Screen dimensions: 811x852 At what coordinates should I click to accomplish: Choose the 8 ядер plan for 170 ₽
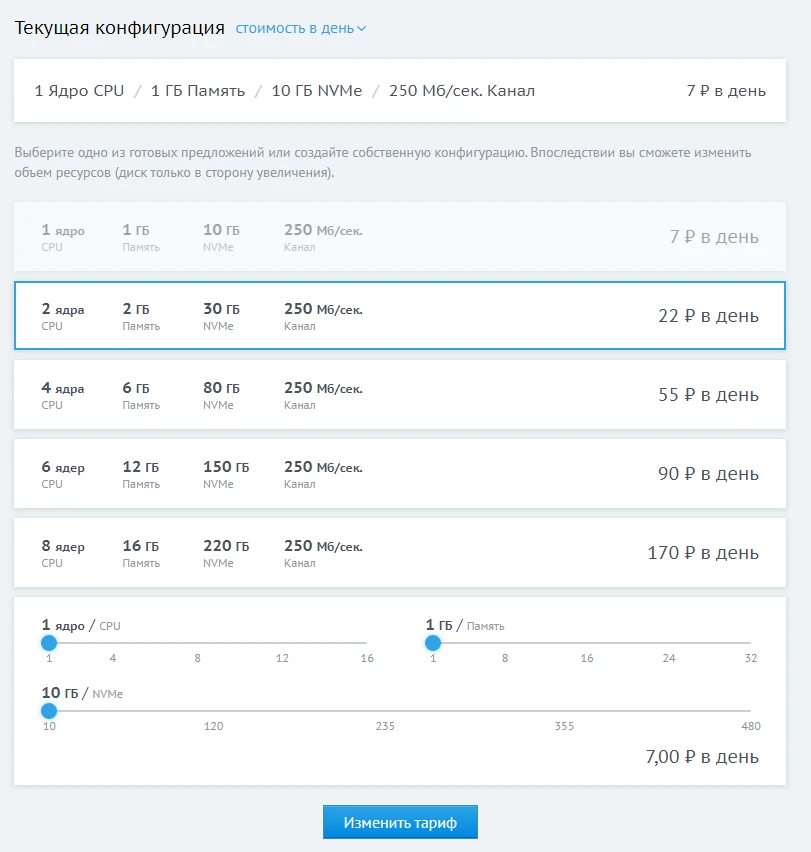[x=399, y=553]
